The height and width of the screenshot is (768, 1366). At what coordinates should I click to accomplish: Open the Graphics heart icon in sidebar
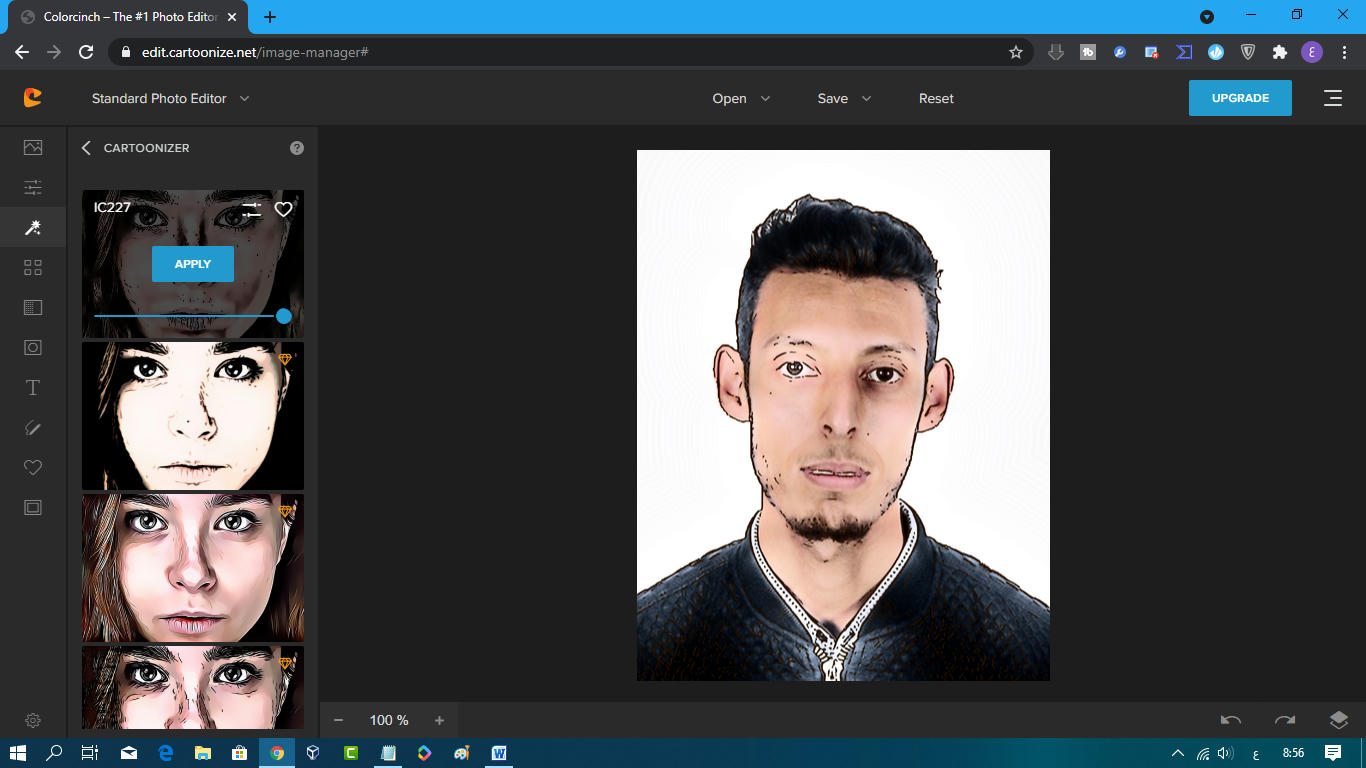33,467
